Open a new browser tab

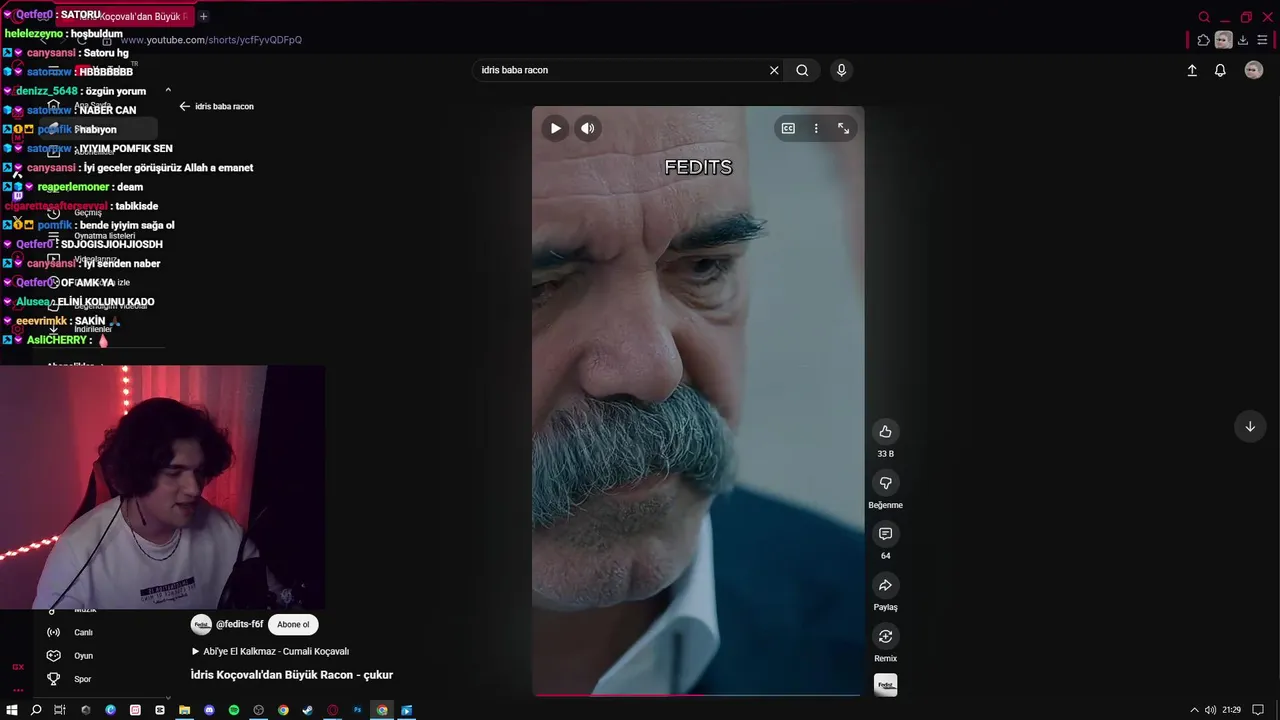203,16
